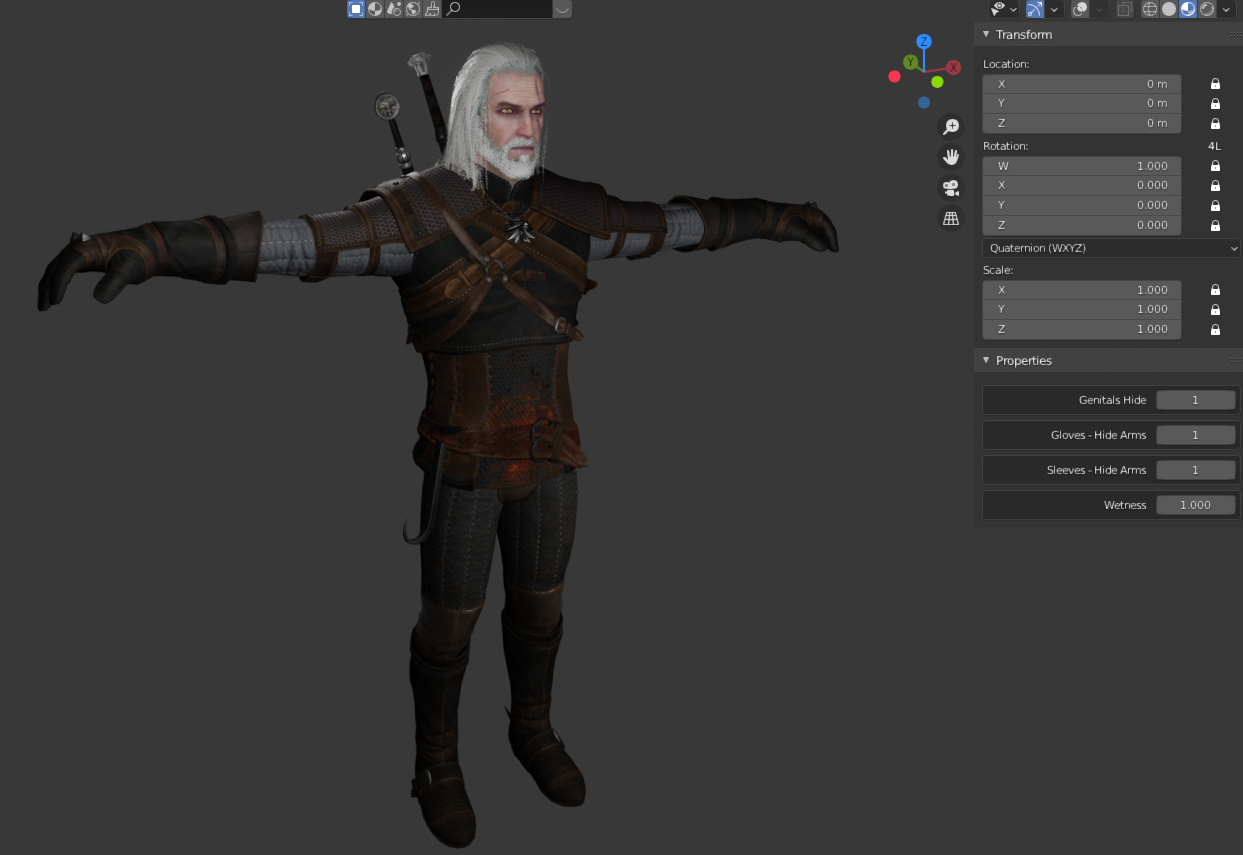Click the Properties panel drag grip
This screenshot has height=855, width=1243.
coord(1235,360)
